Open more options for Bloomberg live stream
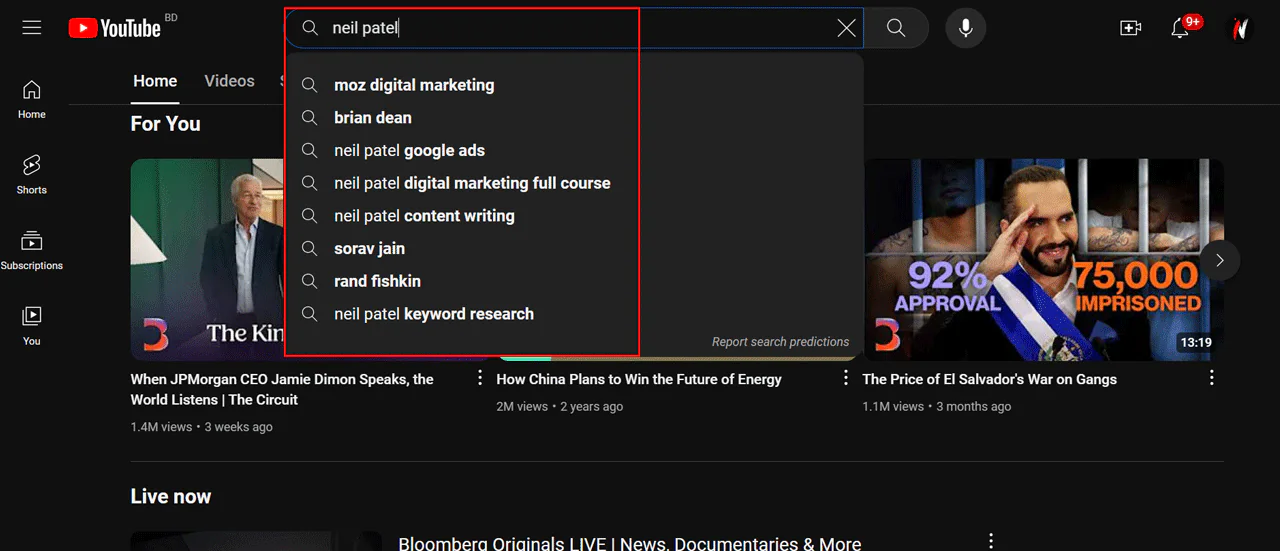The image size is (1280, 551). tap(991, 541)
